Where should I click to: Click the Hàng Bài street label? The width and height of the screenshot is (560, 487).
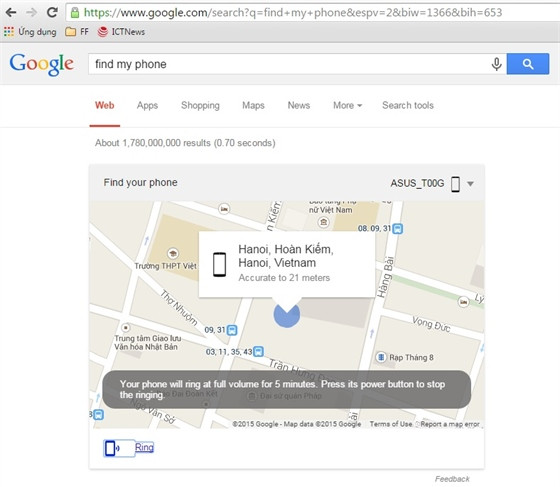(x=385, y=277)
